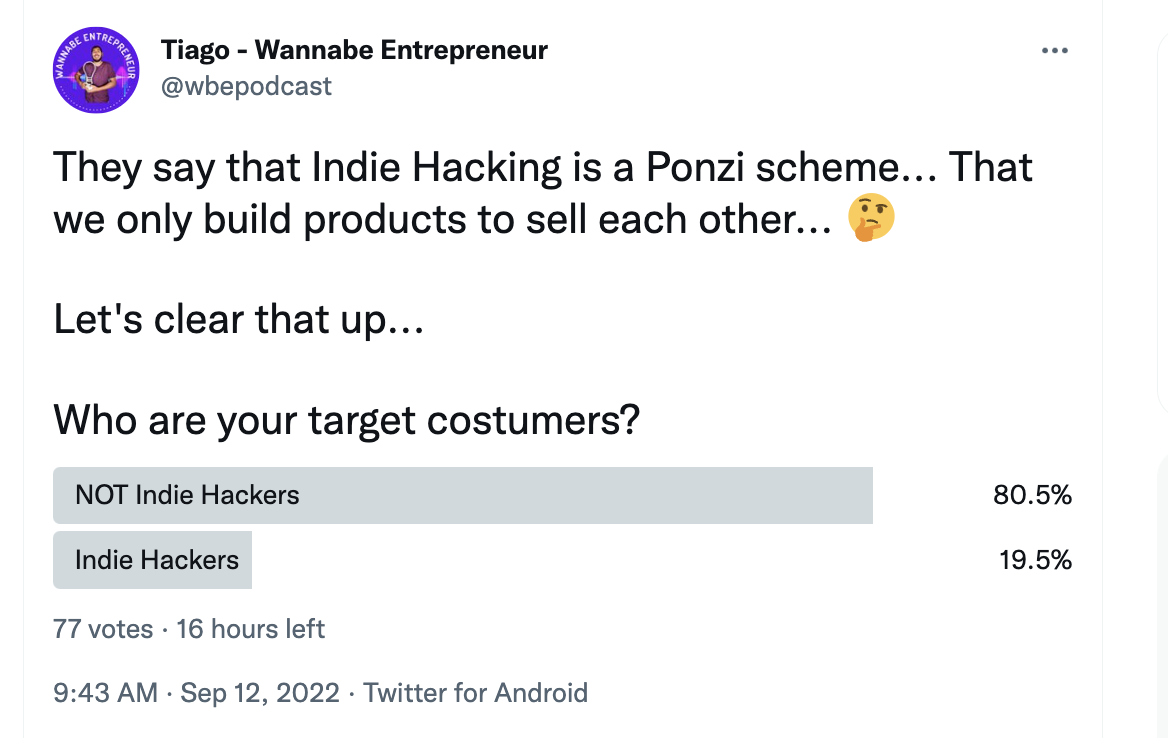Image resolution: width=1168 pixels, height=738 pixels.
Task: Open the Twitter for Android source link
Action: pyautogui.click(x=475, y=692)
